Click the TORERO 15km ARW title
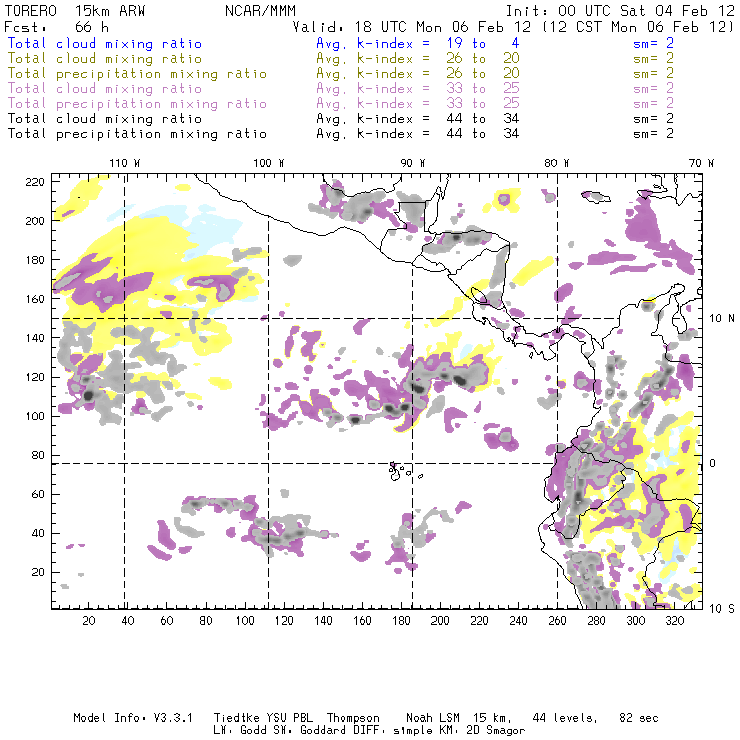This screenshot has height=740, width=740. 75,11
